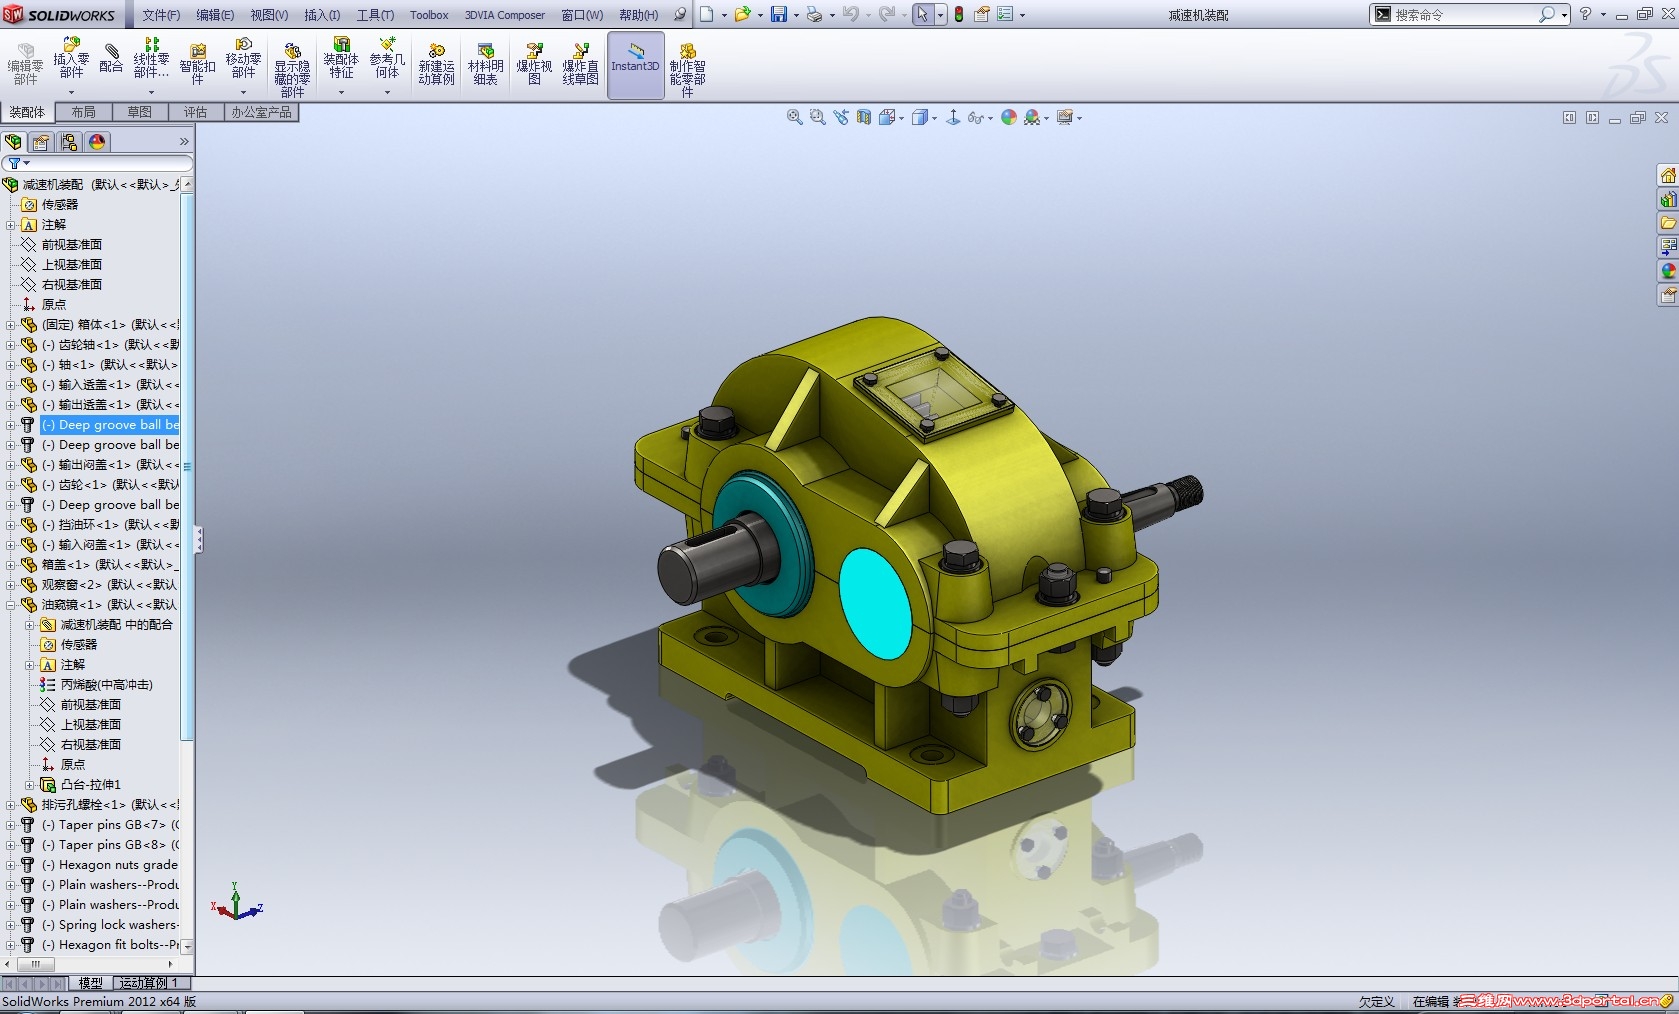Open the 工具(T) Tools menu

375,15
